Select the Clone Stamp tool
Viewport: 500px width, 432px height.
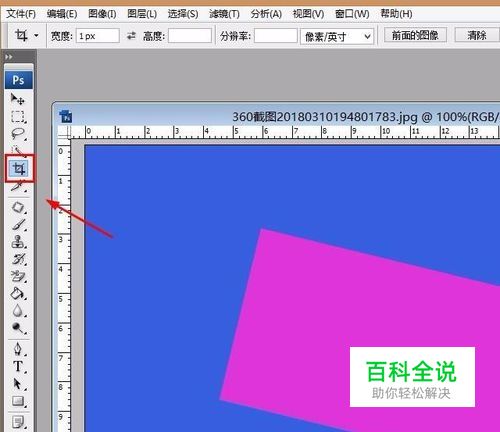coord(18,242)
